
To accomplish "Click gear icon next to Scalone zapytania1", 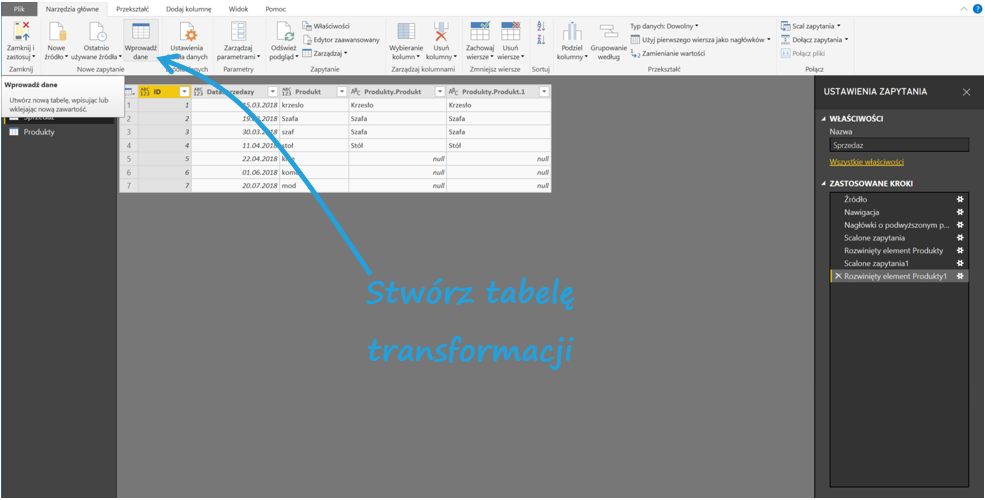I will point(960,263).
